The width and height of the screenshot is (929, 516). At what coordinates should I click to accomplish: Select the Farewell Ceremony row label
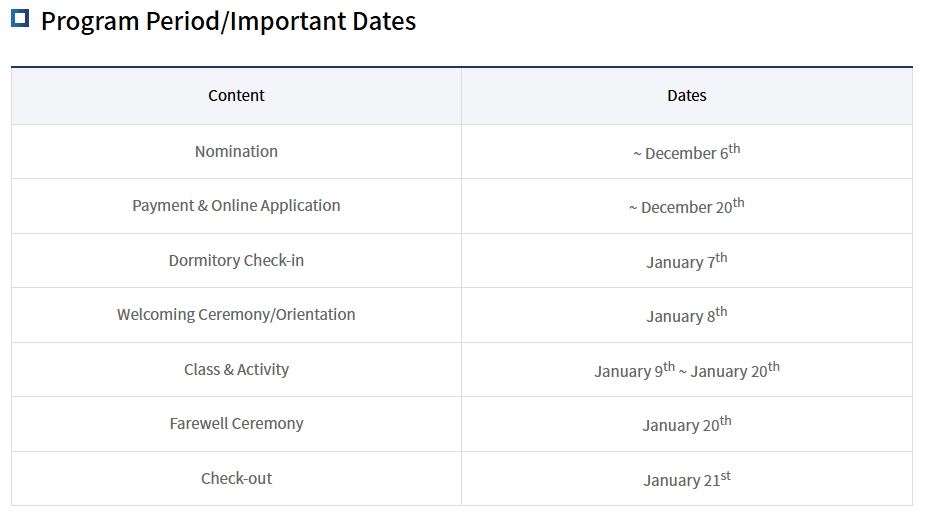click(236, 424)
